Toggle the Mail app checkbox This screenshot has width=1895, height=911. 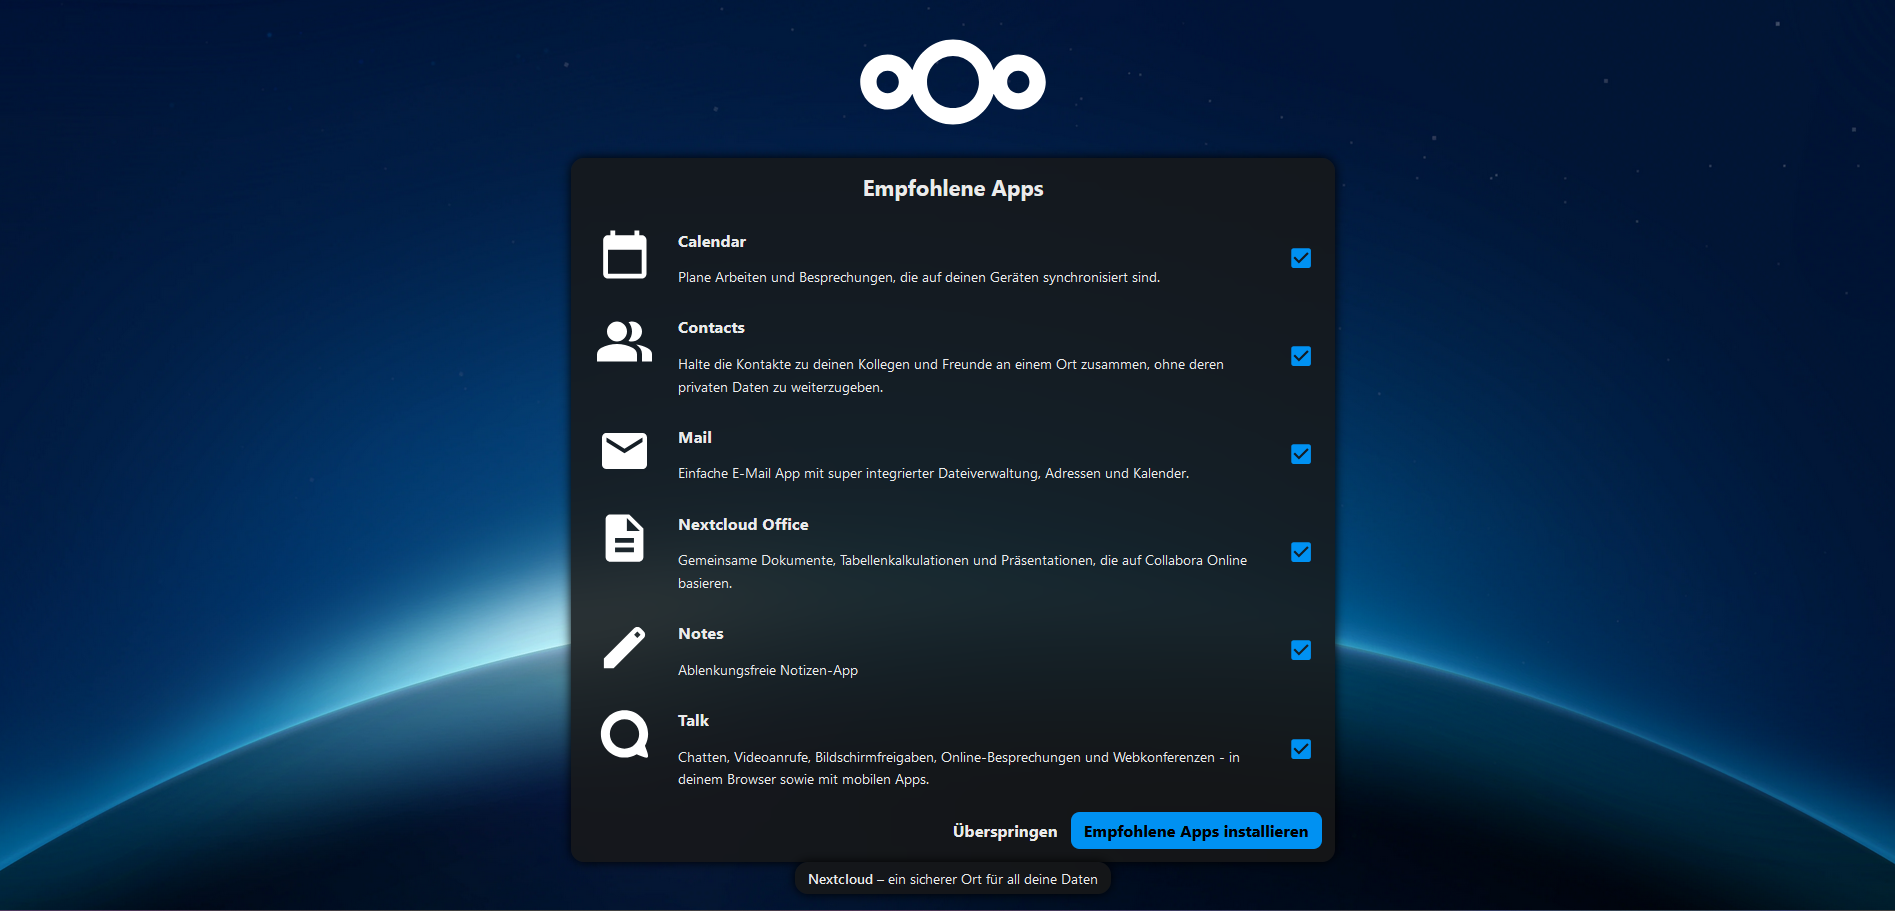pyautogui.click(x=1301, y=454)
